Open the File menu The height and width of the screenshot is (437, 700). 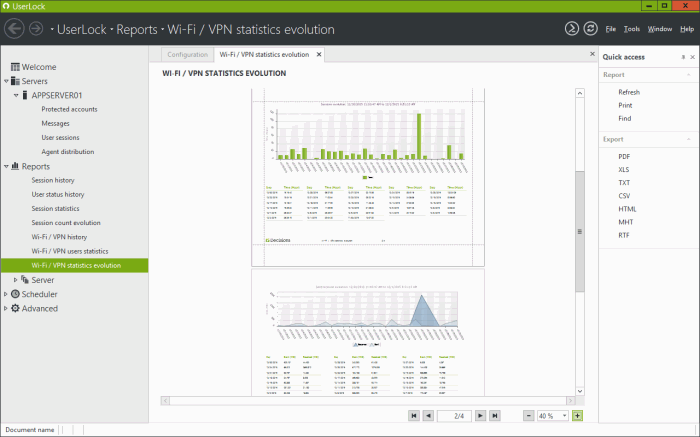610,29
